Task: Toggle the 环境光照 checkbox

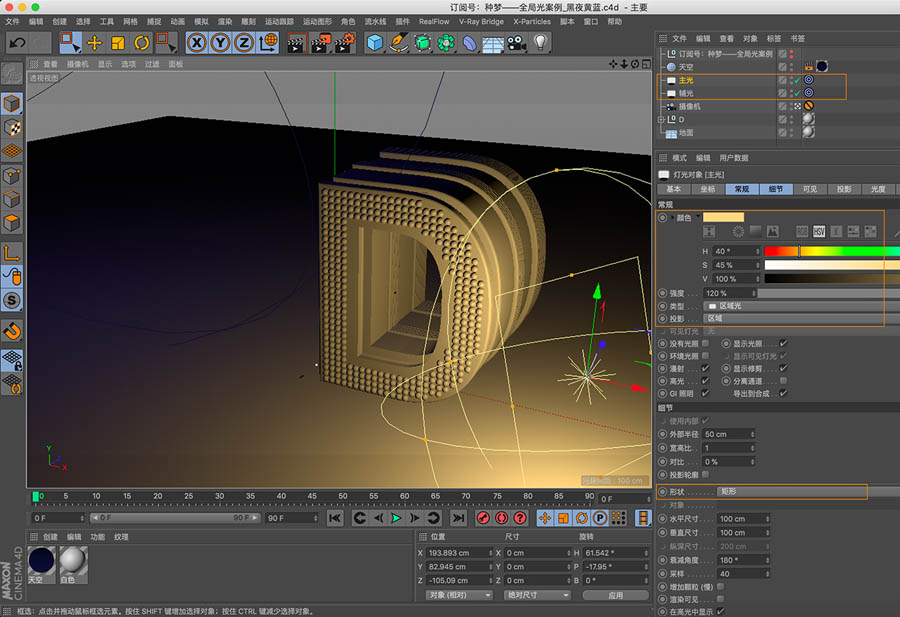Action: click(705, 356)
